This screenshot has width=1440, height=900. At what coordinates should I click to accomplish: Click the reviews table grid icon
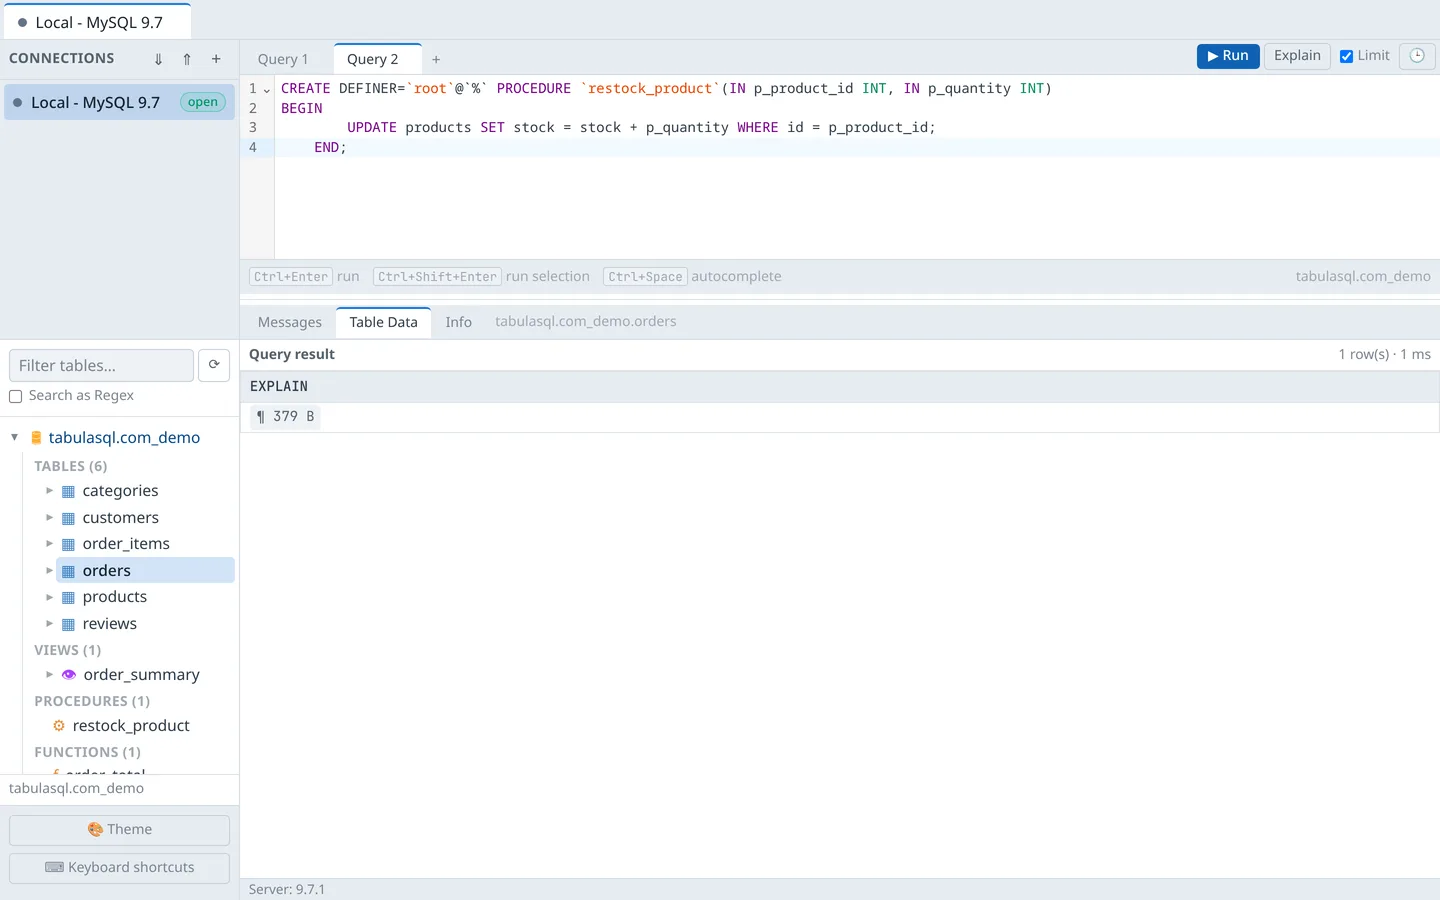[x=68, y=624]
